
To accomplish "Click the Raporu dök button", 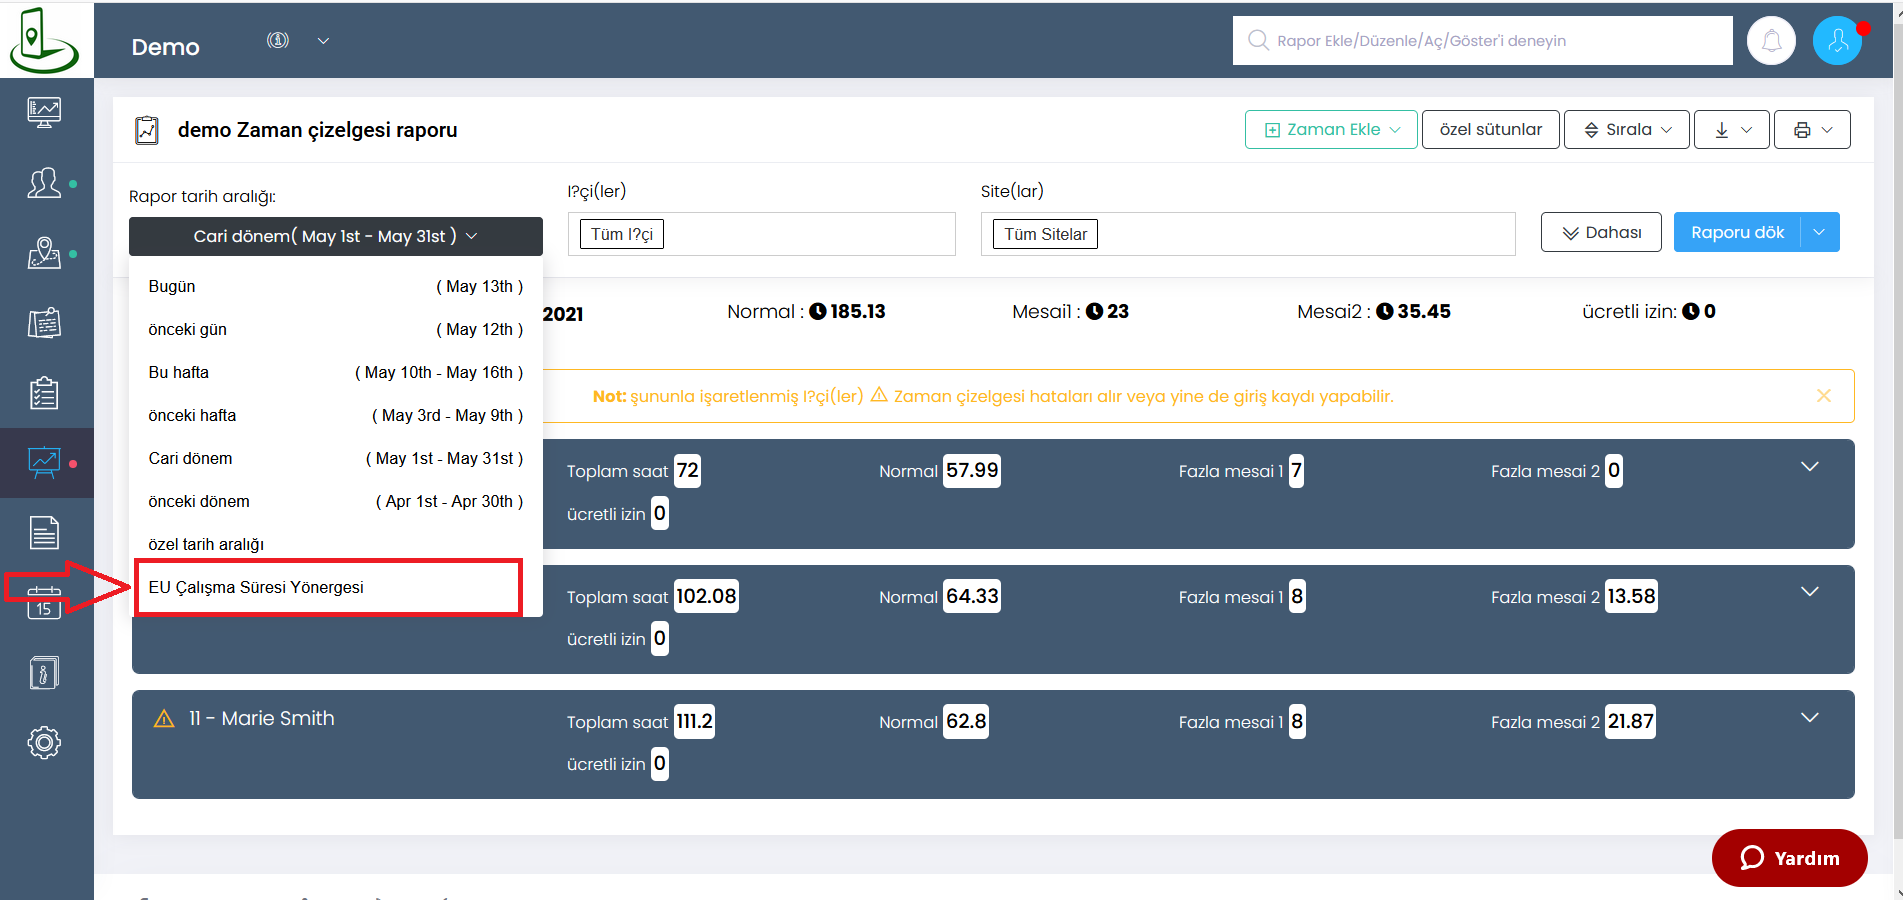I will 1737,232.
